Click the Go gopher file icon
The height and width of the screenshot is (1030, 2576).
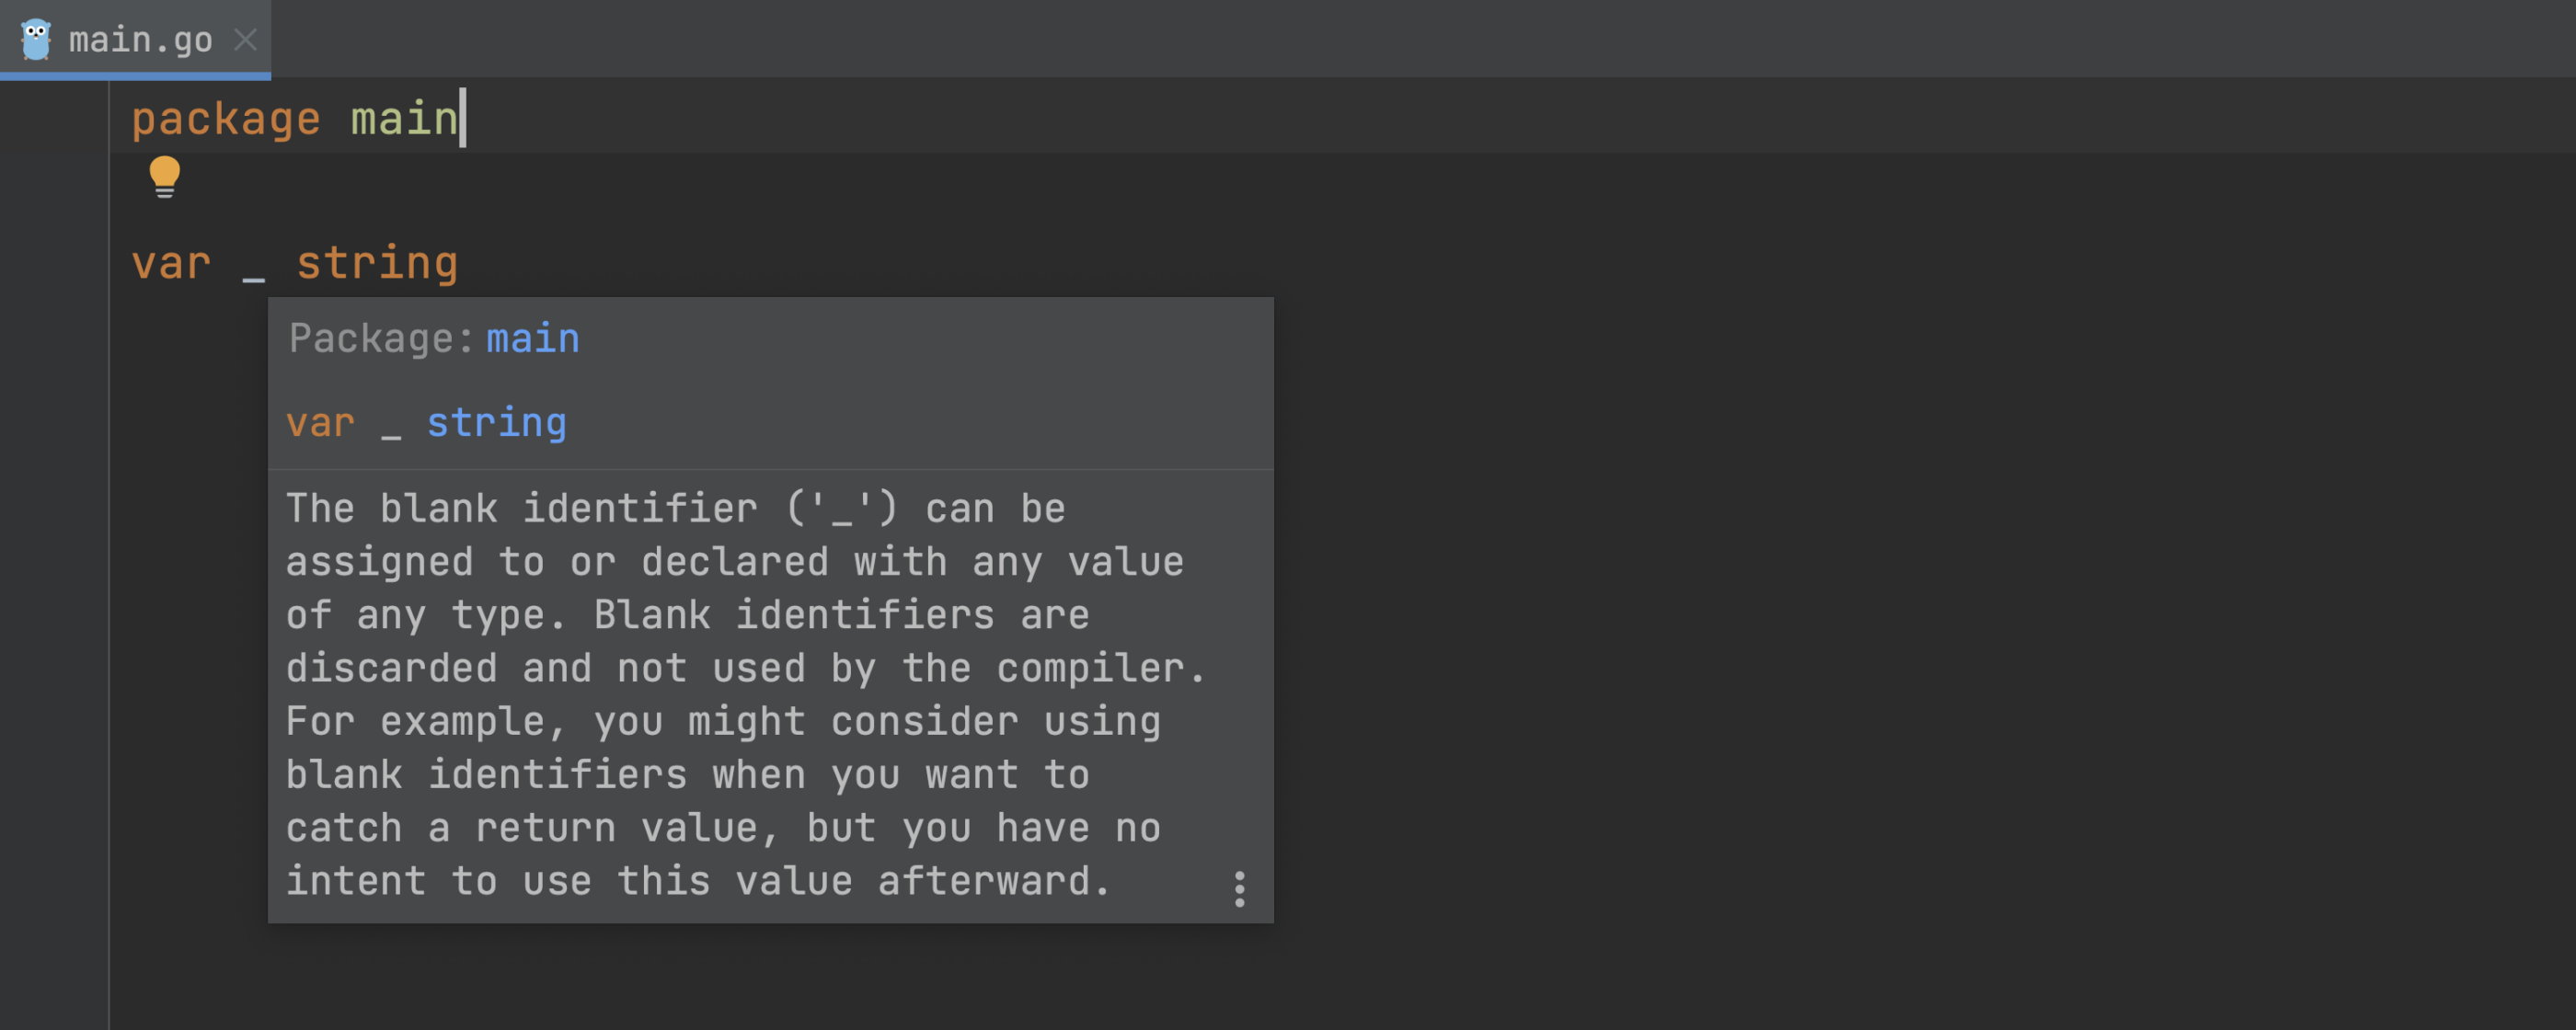36,39
